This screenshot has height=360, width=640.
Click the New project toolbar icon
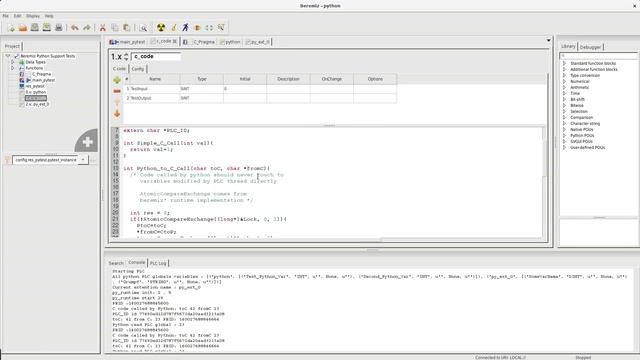pos(11,28)
